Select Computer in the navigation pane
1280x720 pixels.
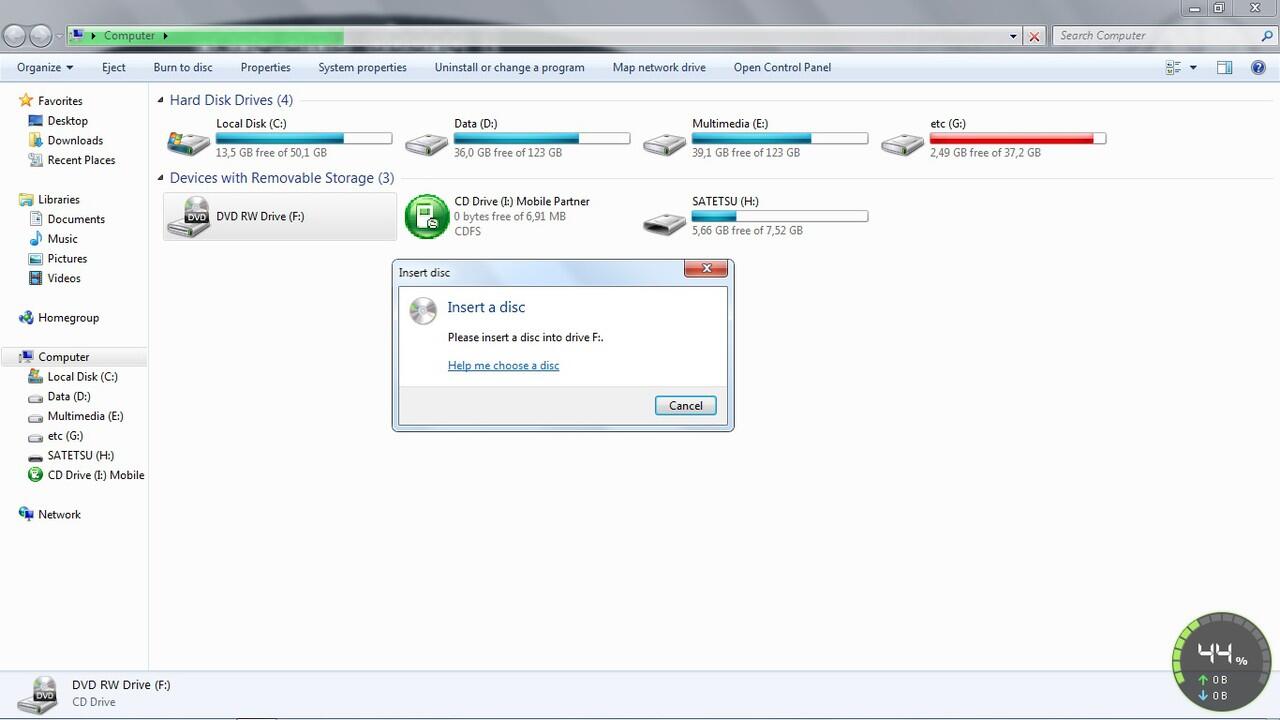click(x=64, y=357)
